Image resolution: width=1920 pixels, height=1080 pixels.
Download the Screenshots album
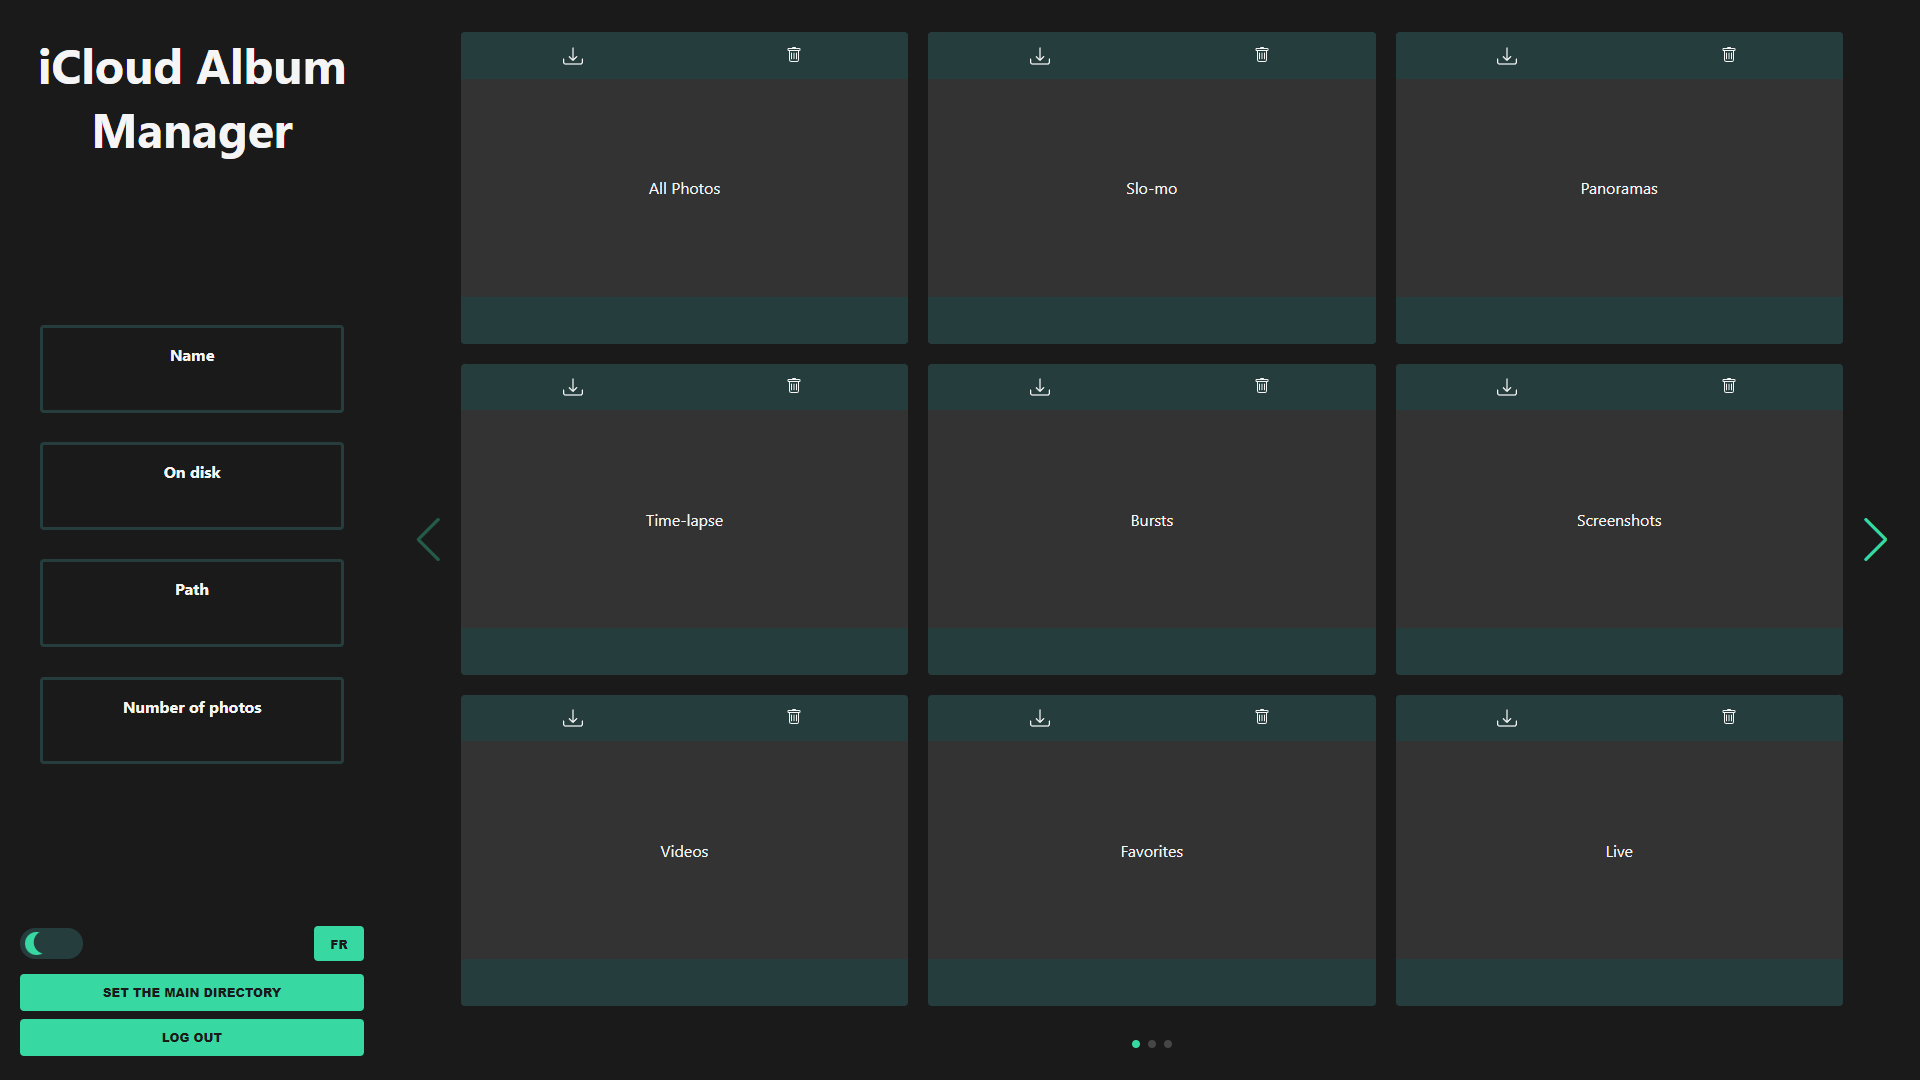click(1507, 387)
